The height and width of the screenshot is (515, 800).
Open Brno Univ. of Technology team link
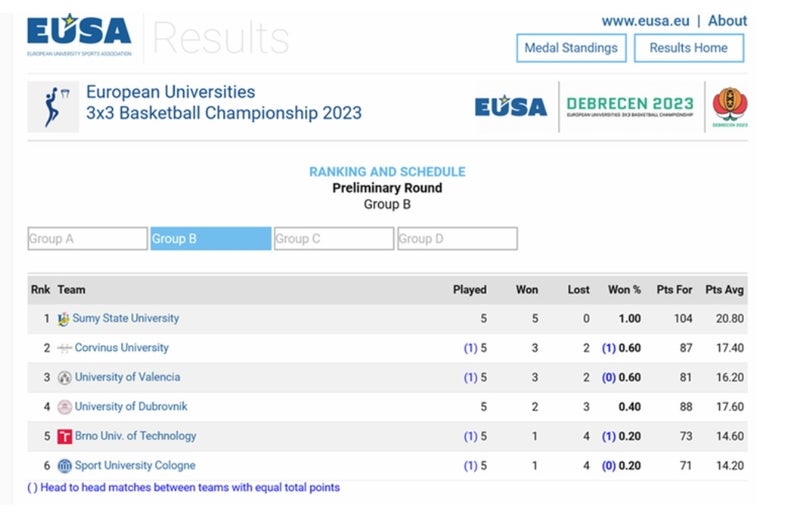[x=135, y=436]
